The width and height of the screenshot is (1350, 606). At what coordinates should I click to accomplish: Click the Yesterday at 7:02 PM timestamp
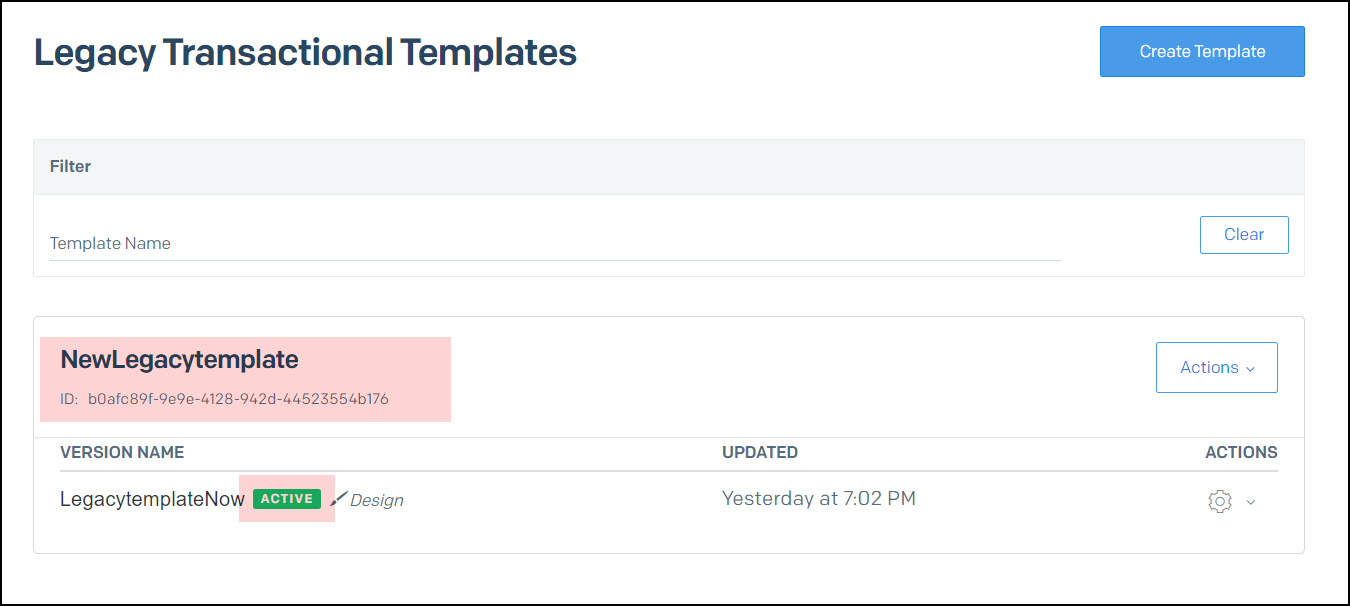[819, 498]
